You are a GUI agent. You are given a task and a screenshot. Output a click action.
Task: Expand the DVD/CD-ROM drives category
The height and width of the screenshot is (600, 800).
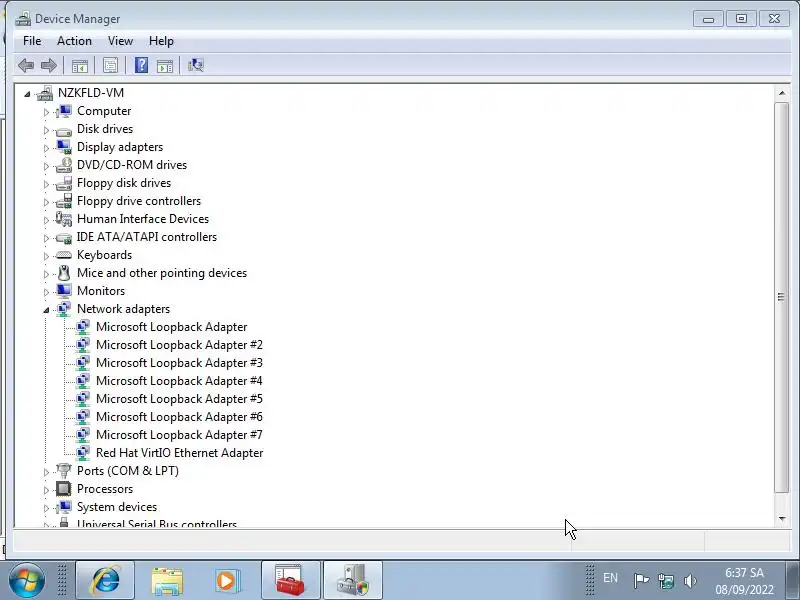[x=46, y=166]
